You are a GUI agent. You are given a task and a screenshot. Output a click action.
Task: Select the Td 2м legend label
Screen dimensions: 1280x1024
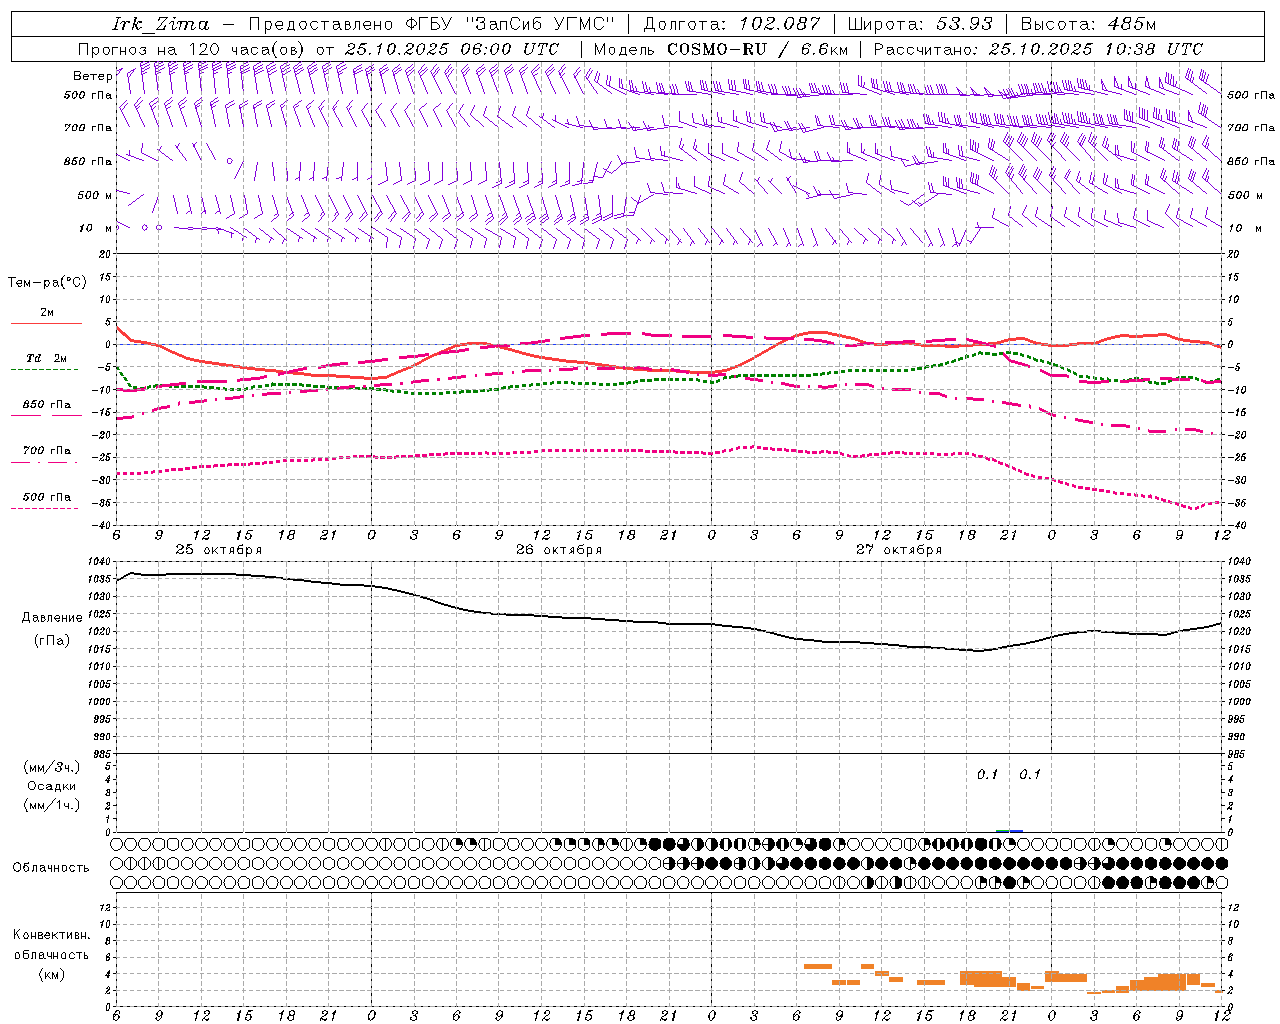pos(47,358)
